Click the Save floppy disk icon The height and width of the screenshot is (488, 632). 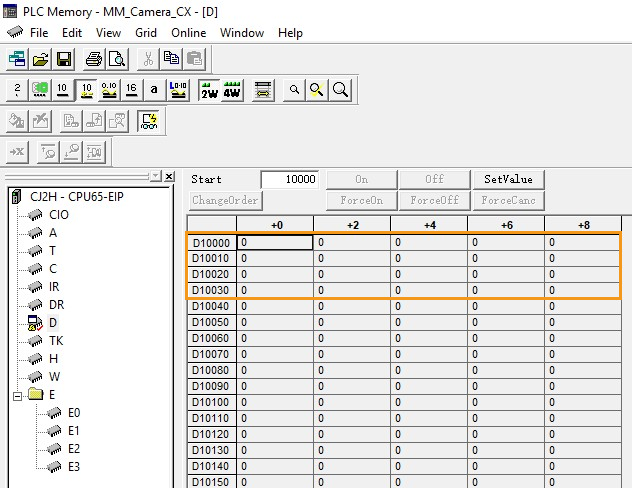tap(64, 60)
